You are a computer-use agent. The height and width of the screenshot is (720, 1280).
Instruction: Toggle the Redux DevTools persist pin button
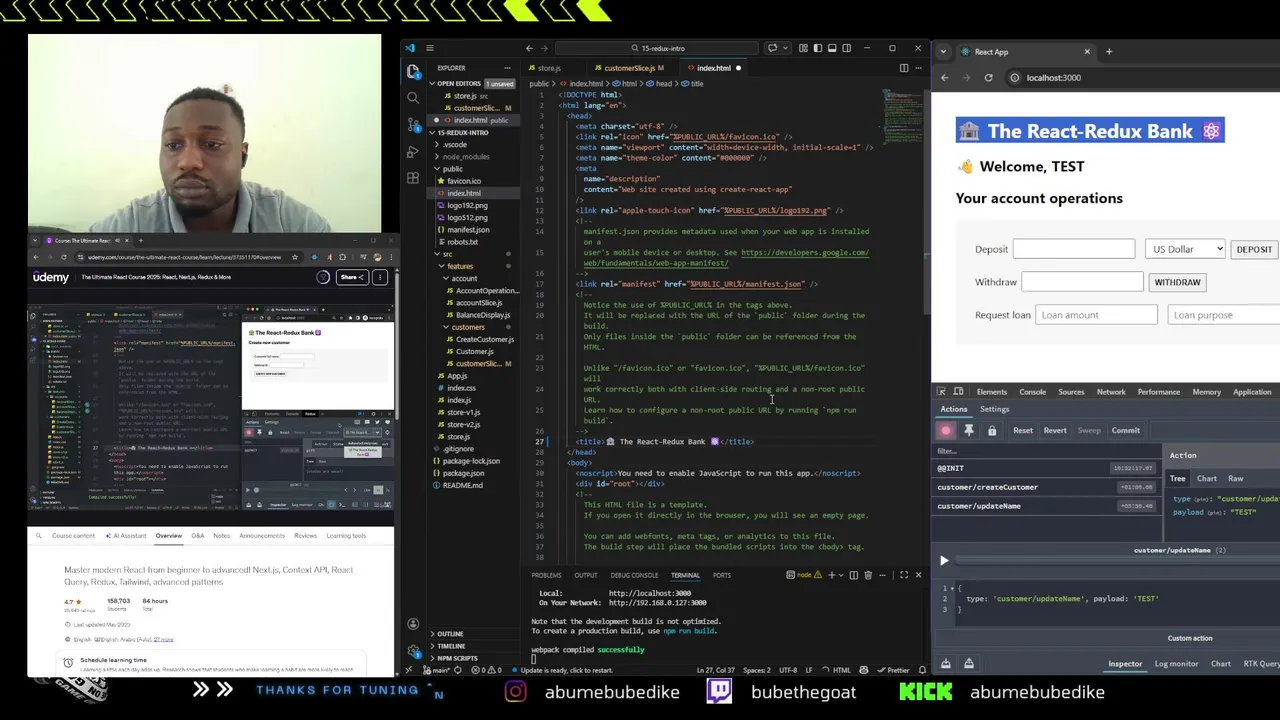point(969,431)
